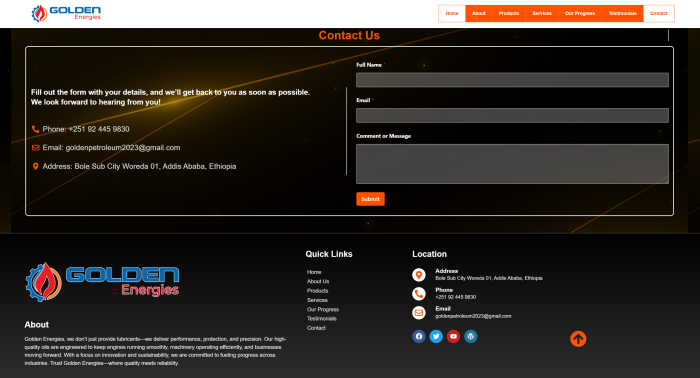
Task: Click the footer Location heading
Action: pos(429,254)
